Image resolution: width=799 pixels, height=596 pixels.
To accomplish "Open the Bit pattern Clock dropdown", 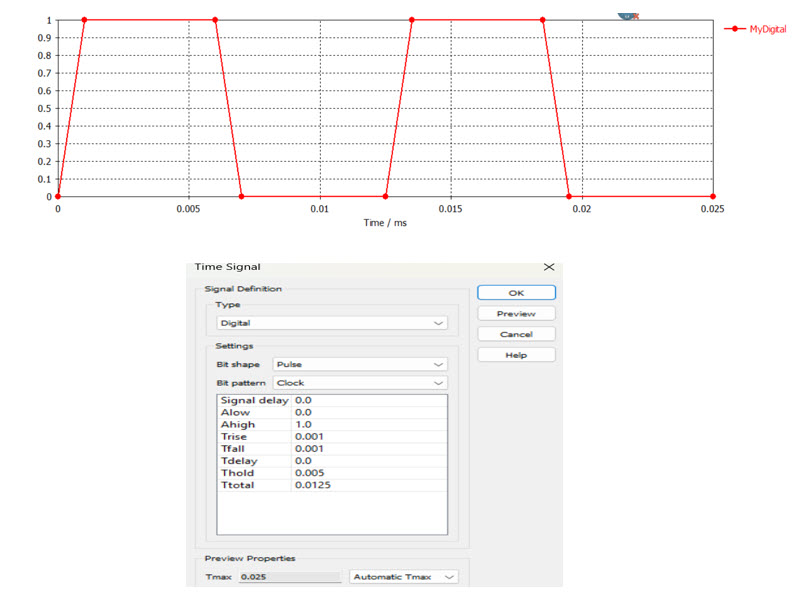I will click(360, 382).
